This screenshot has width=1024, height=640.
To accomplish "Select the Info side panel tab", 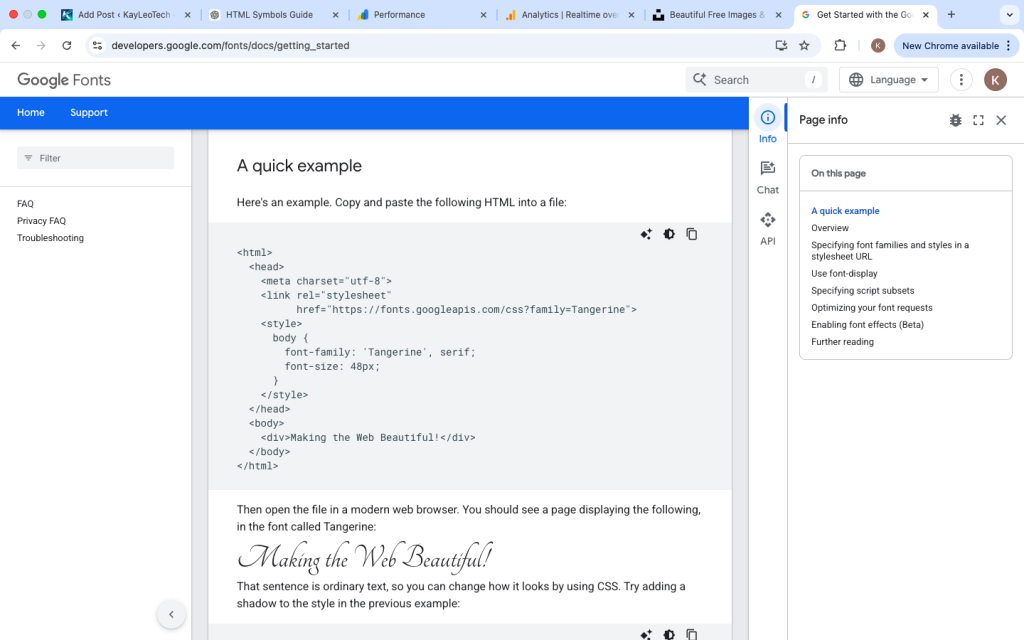I will 767,125.
